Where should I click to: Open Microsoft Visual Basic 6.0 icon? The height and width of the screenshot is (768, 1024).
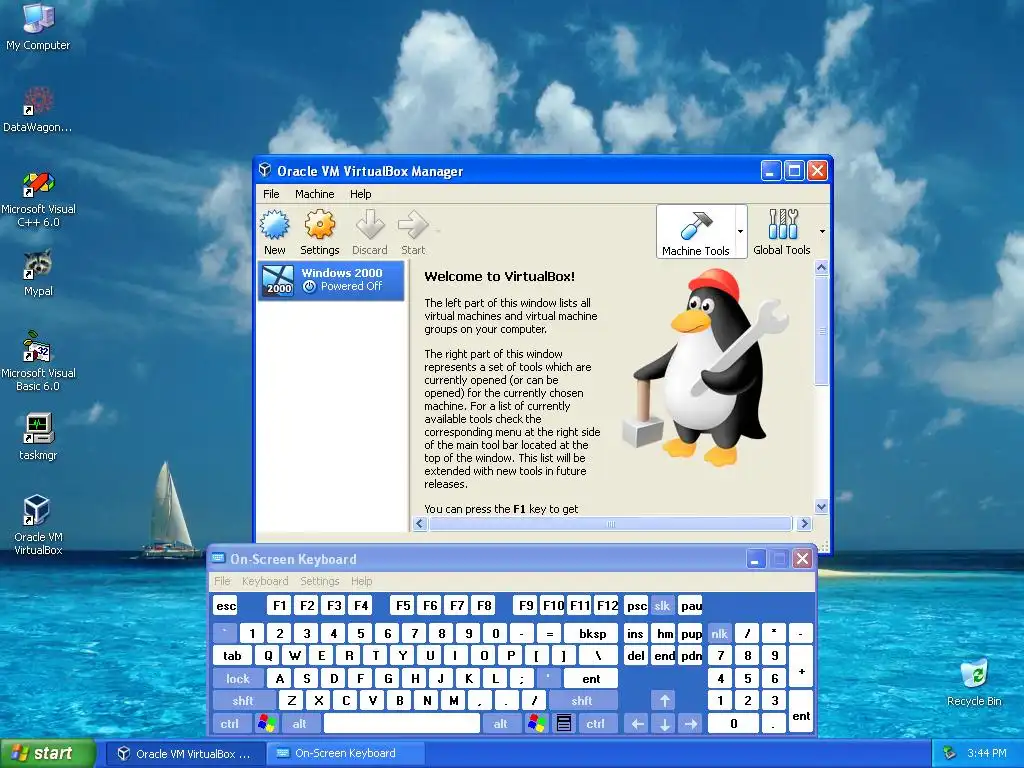coord(38,361)
